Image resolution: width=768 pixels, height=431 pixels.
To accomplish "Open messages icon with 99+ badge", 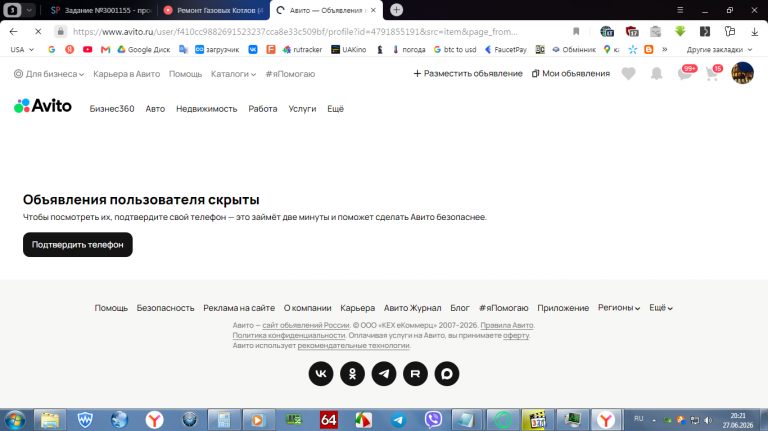I will pyautogui.click(x=686, y=72).
